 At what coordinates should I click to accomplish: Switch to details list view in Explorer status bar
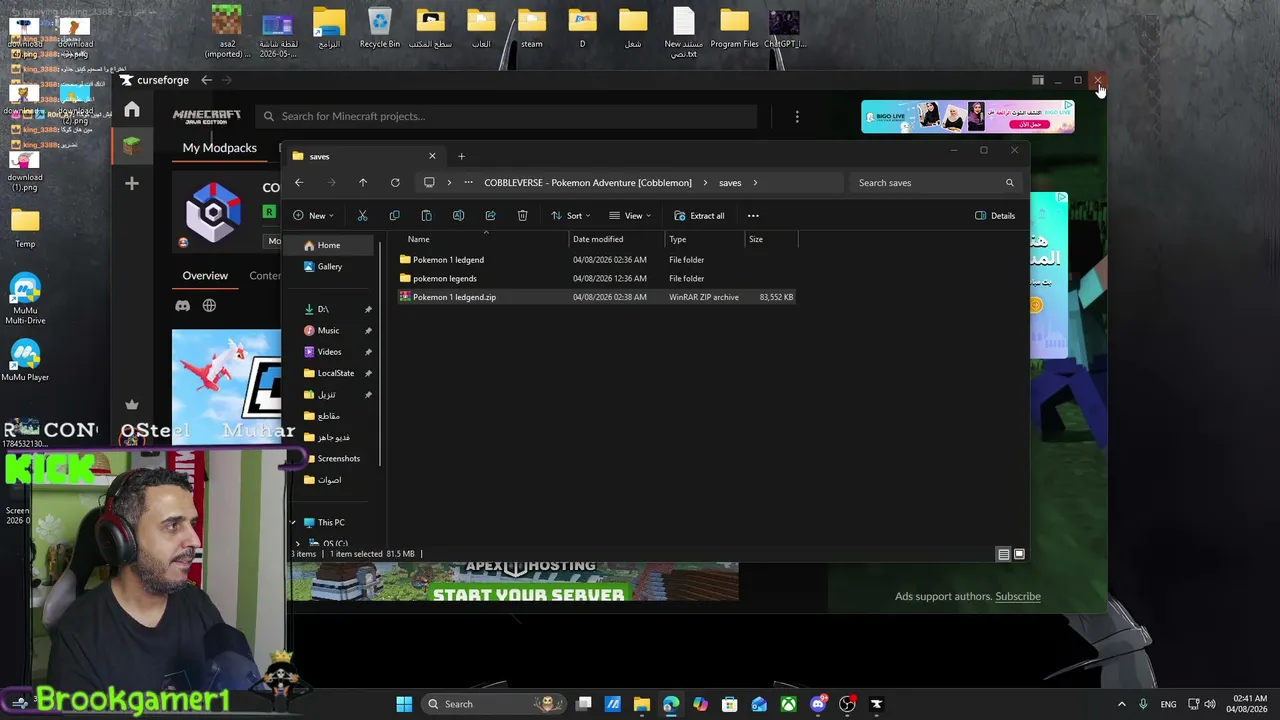pos(1004,554)
